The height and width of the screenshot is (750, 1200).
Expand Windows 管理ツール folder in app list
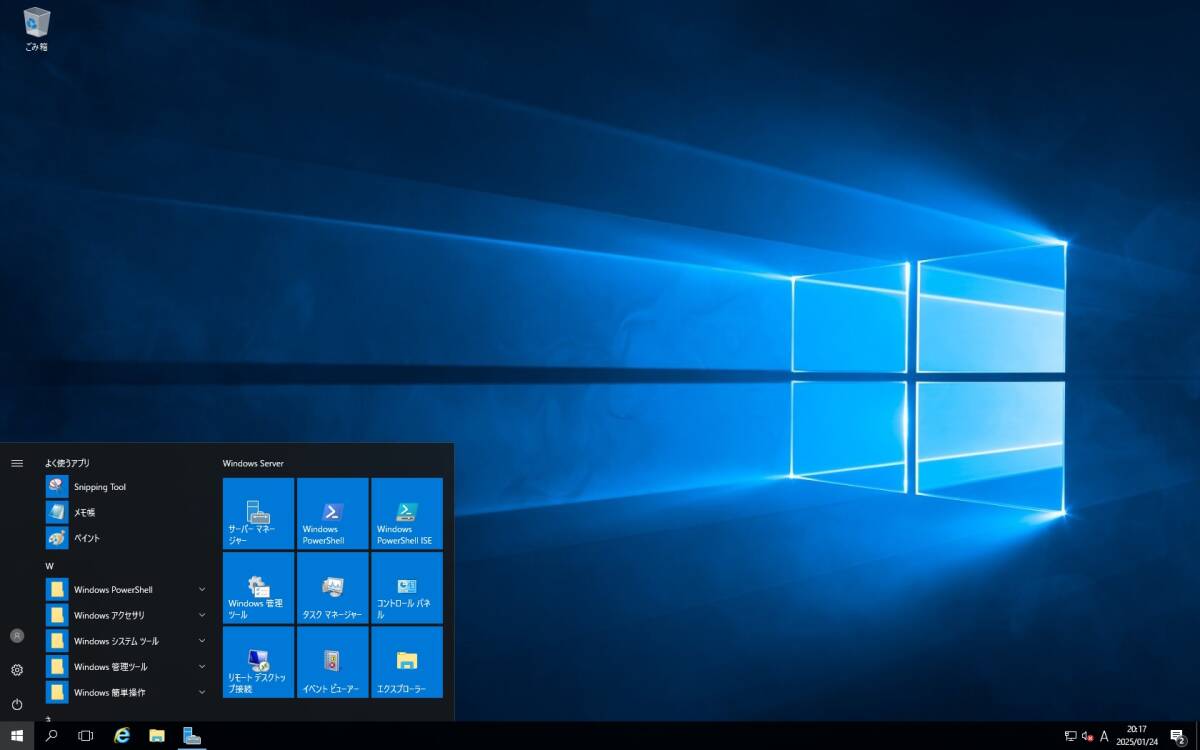[x=127, y=667]
